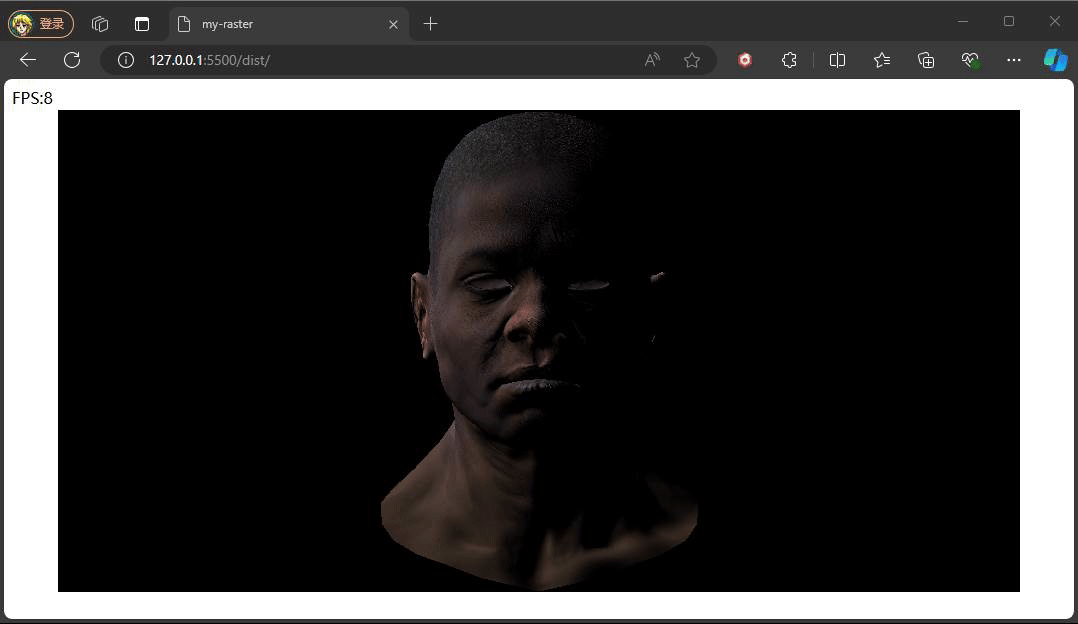1078x624 pixels.
Task: Launch the Copilot sidebar
Action: click(1055, 60)
